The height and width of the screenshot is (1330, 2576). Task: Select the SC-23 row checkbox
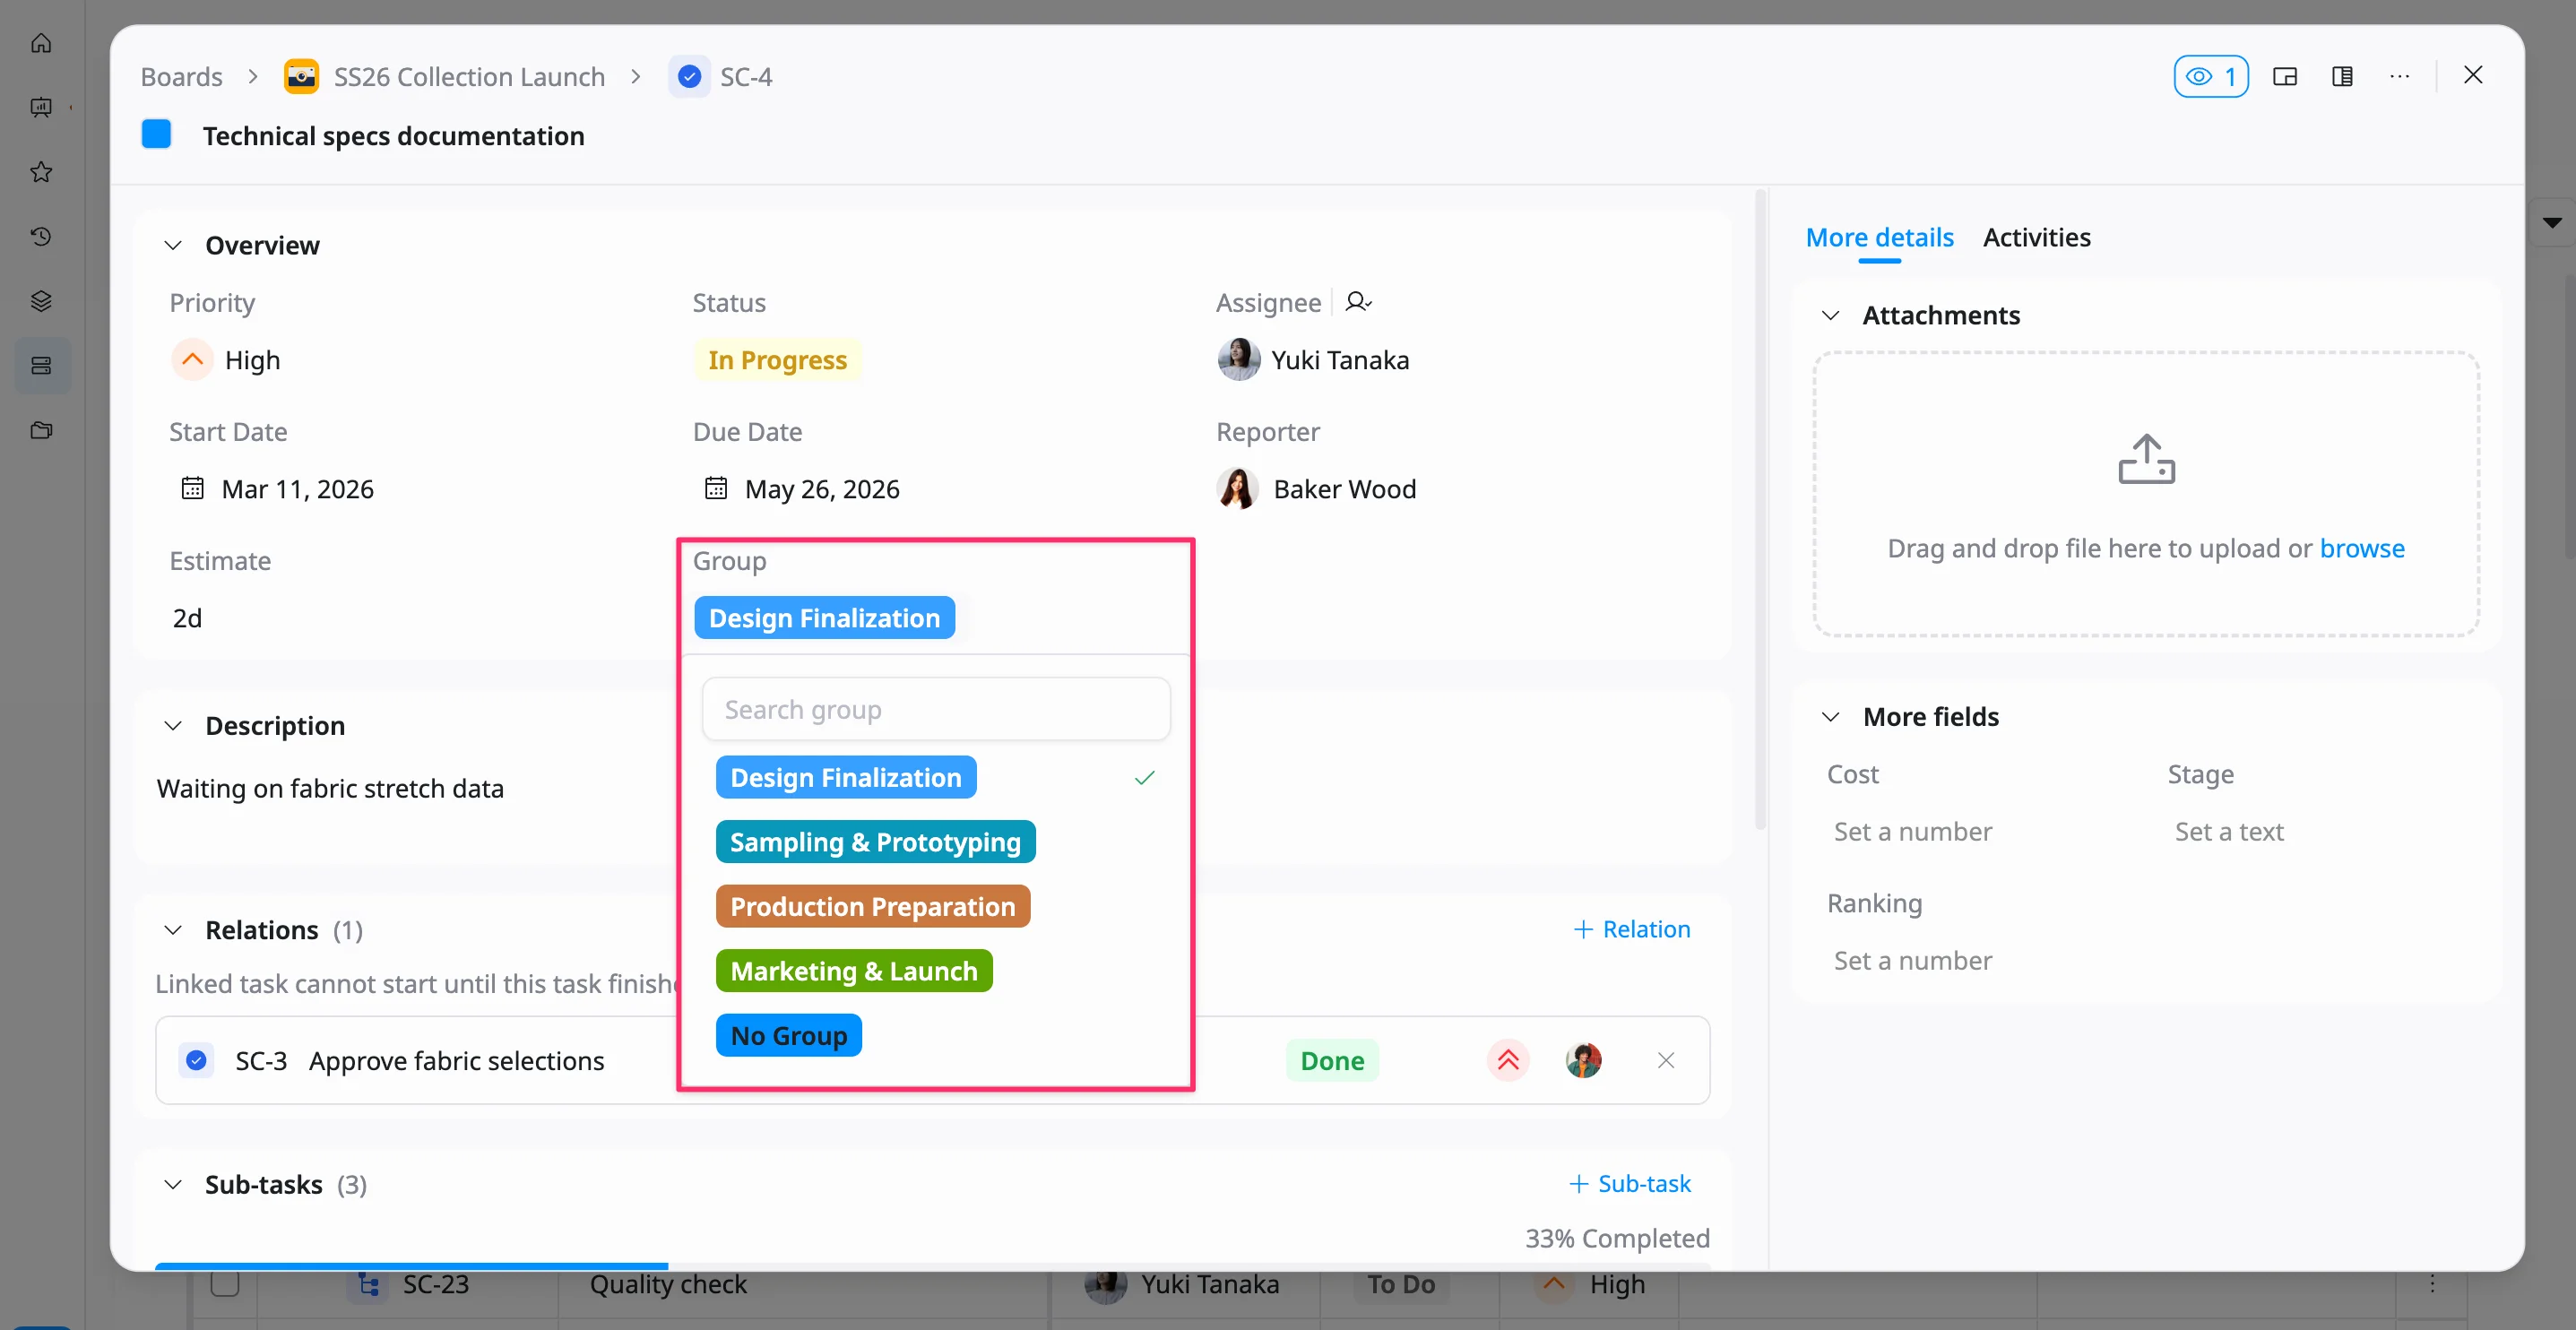[225, 1283]
